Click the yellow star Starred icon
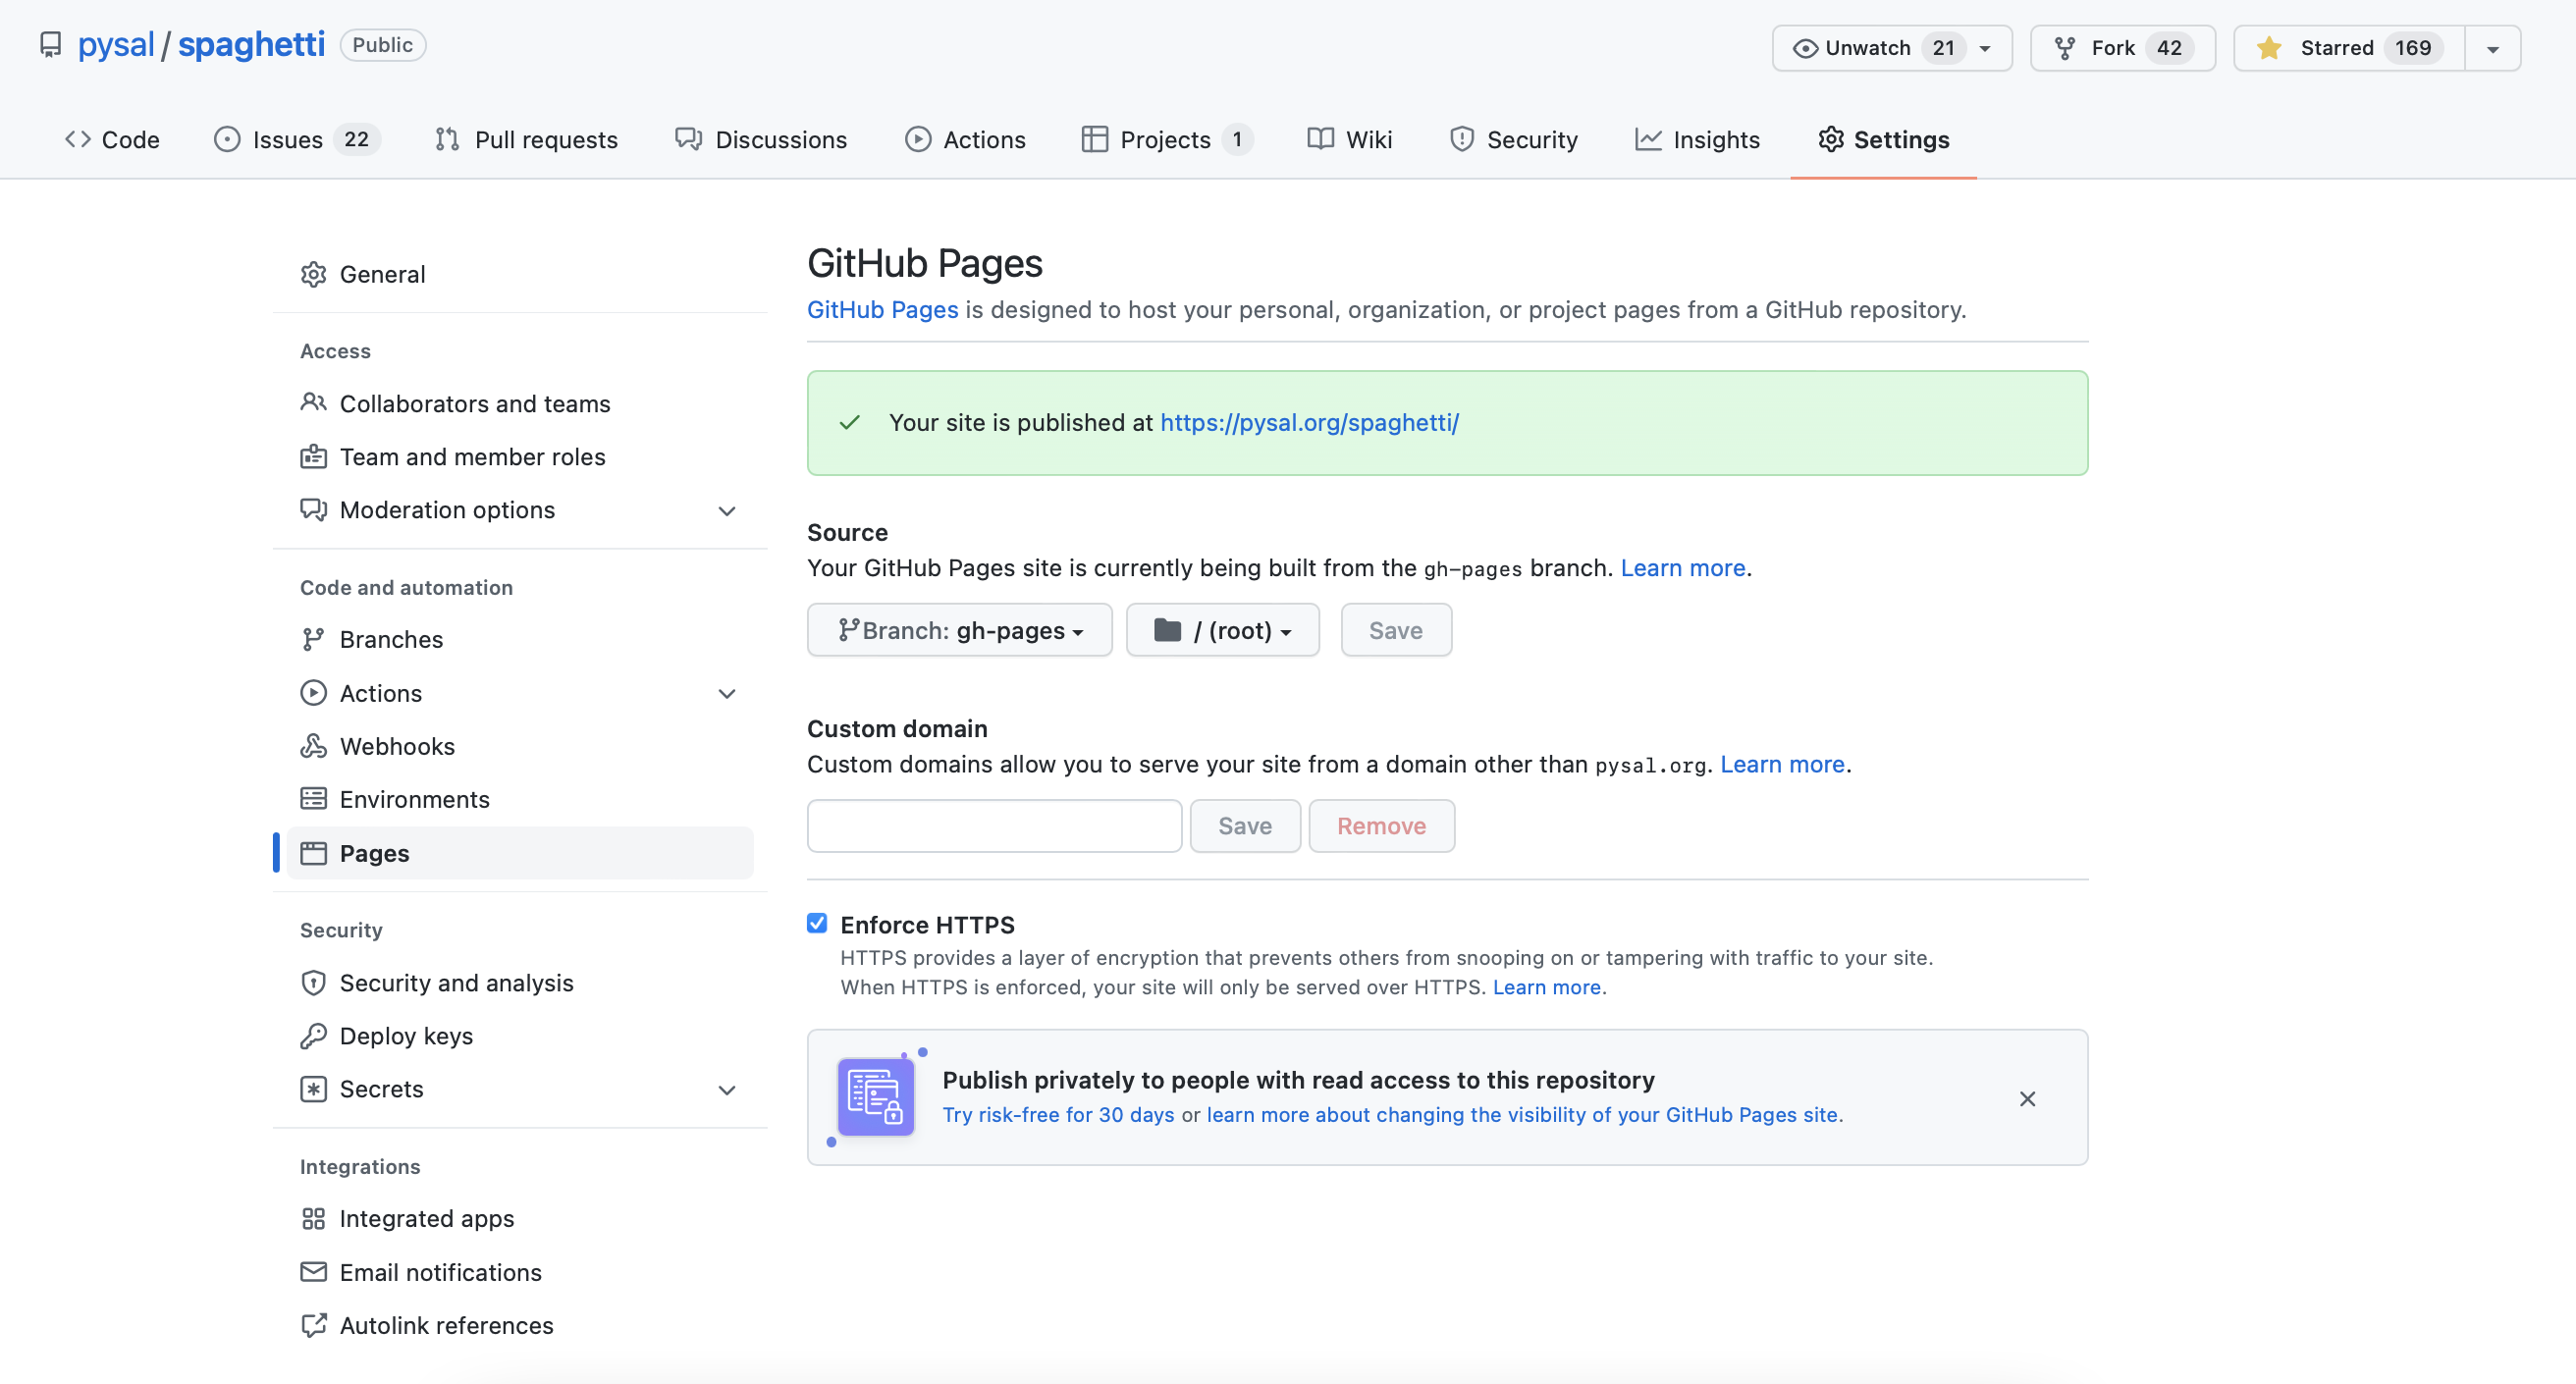 (x=2269, y=48)
